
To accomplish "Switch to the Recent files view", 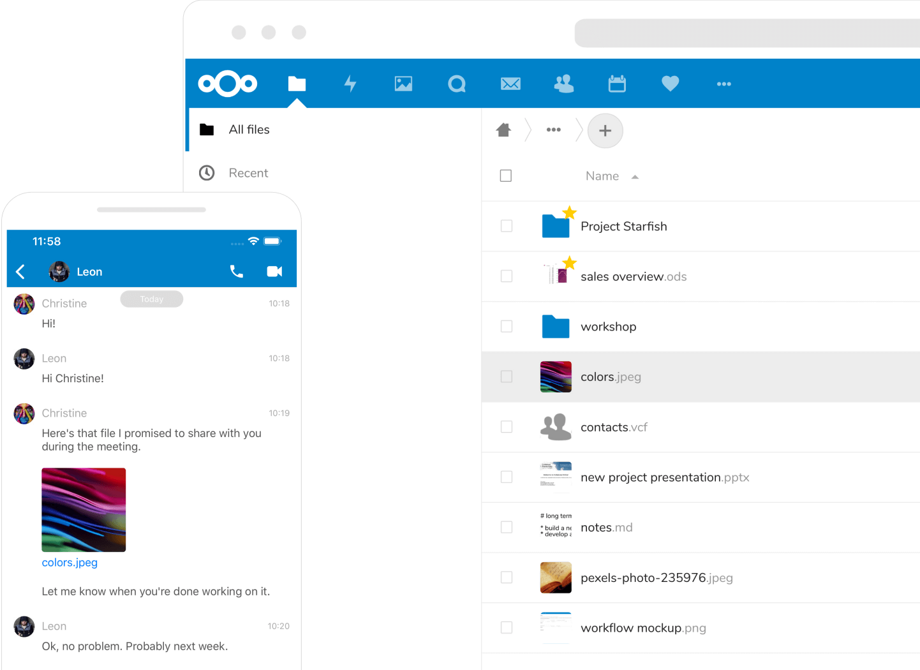I will point(249,172).
